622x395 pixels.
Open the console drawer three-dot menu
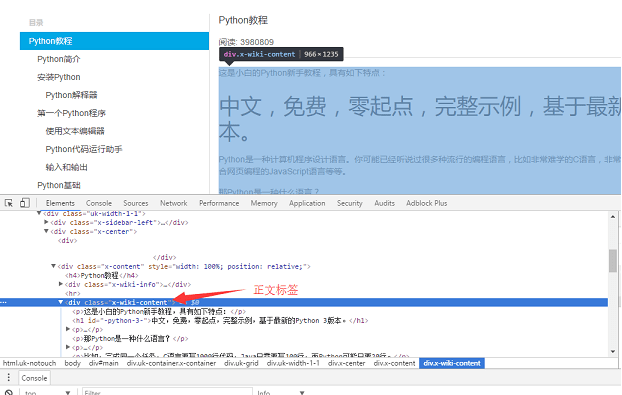point(8,378)
